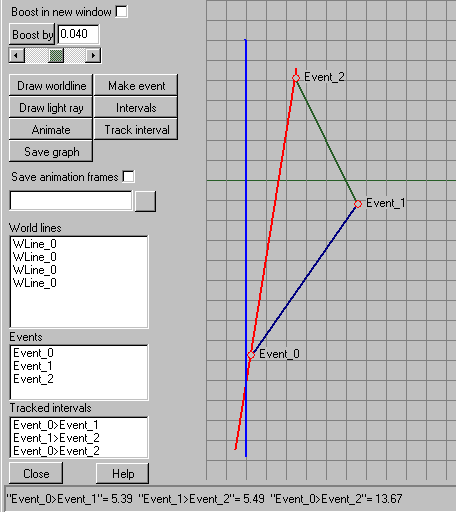Click the Track interval button
456x512 pixels.
coord(136,129)
